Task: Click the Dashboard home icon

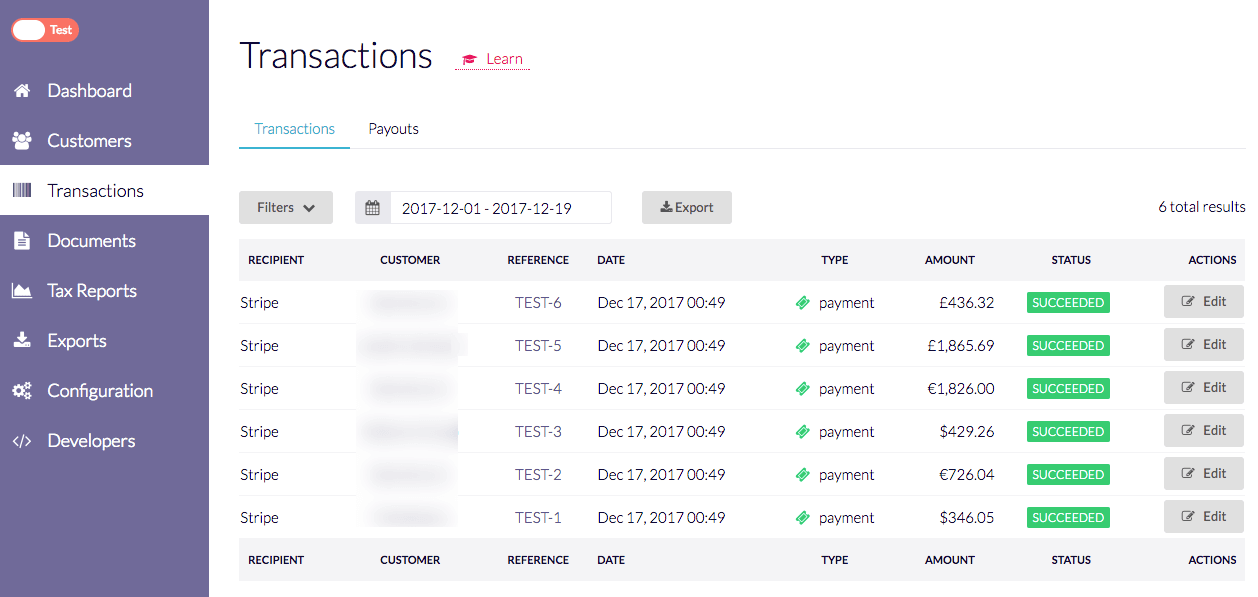Action: tap(21, 91)
